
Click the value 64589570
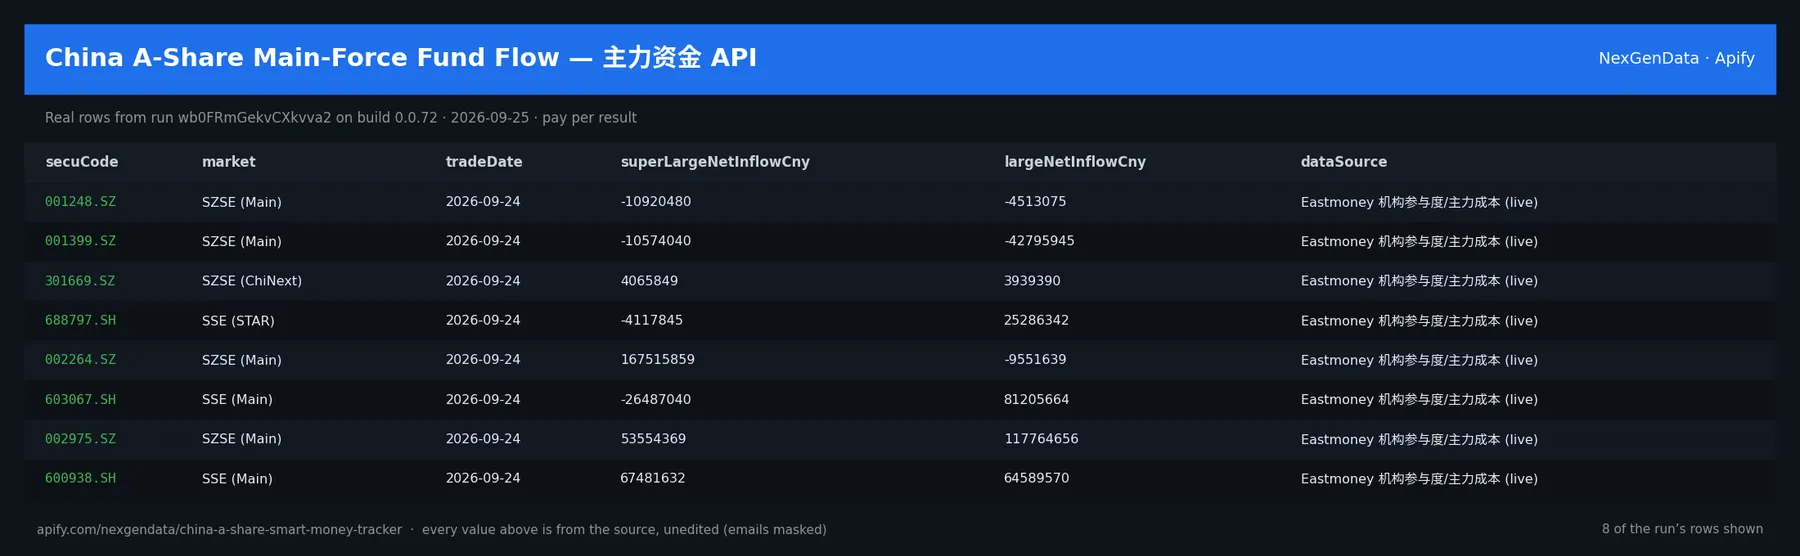click(1036, 478)
